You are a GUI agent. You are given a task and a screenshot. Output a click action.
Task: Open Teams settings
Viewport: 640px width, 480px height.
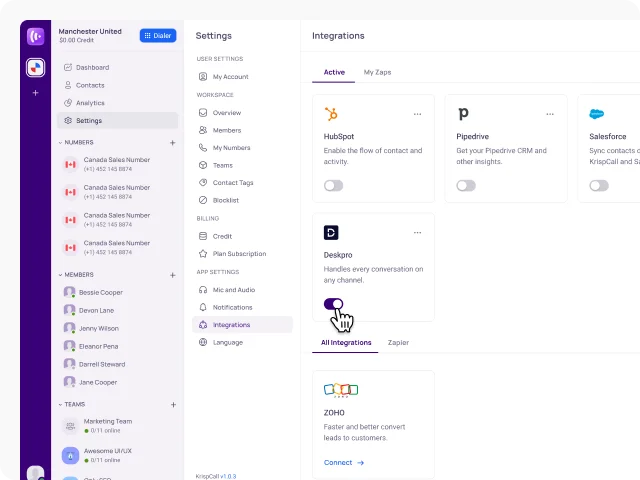216,165
